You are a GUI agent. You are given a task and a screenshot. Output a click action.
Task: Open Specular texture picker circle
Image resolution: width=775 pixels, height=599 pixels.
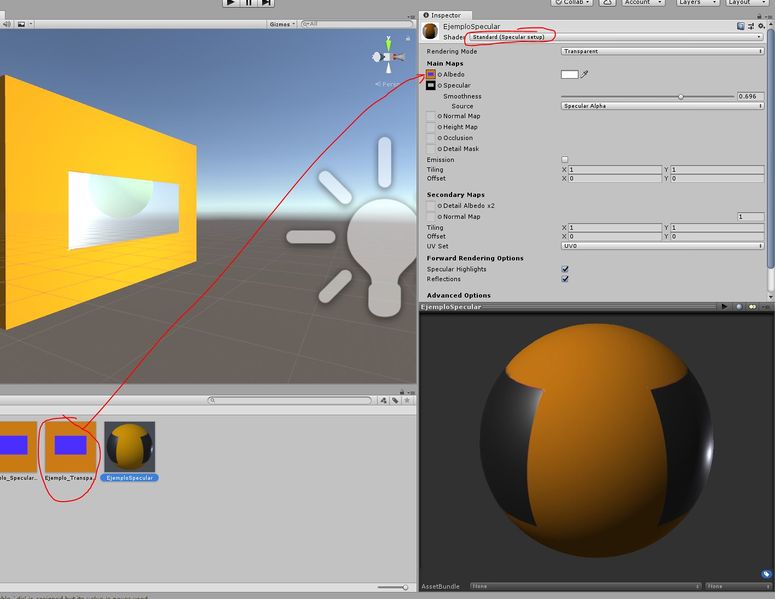(x=439, y=86)
